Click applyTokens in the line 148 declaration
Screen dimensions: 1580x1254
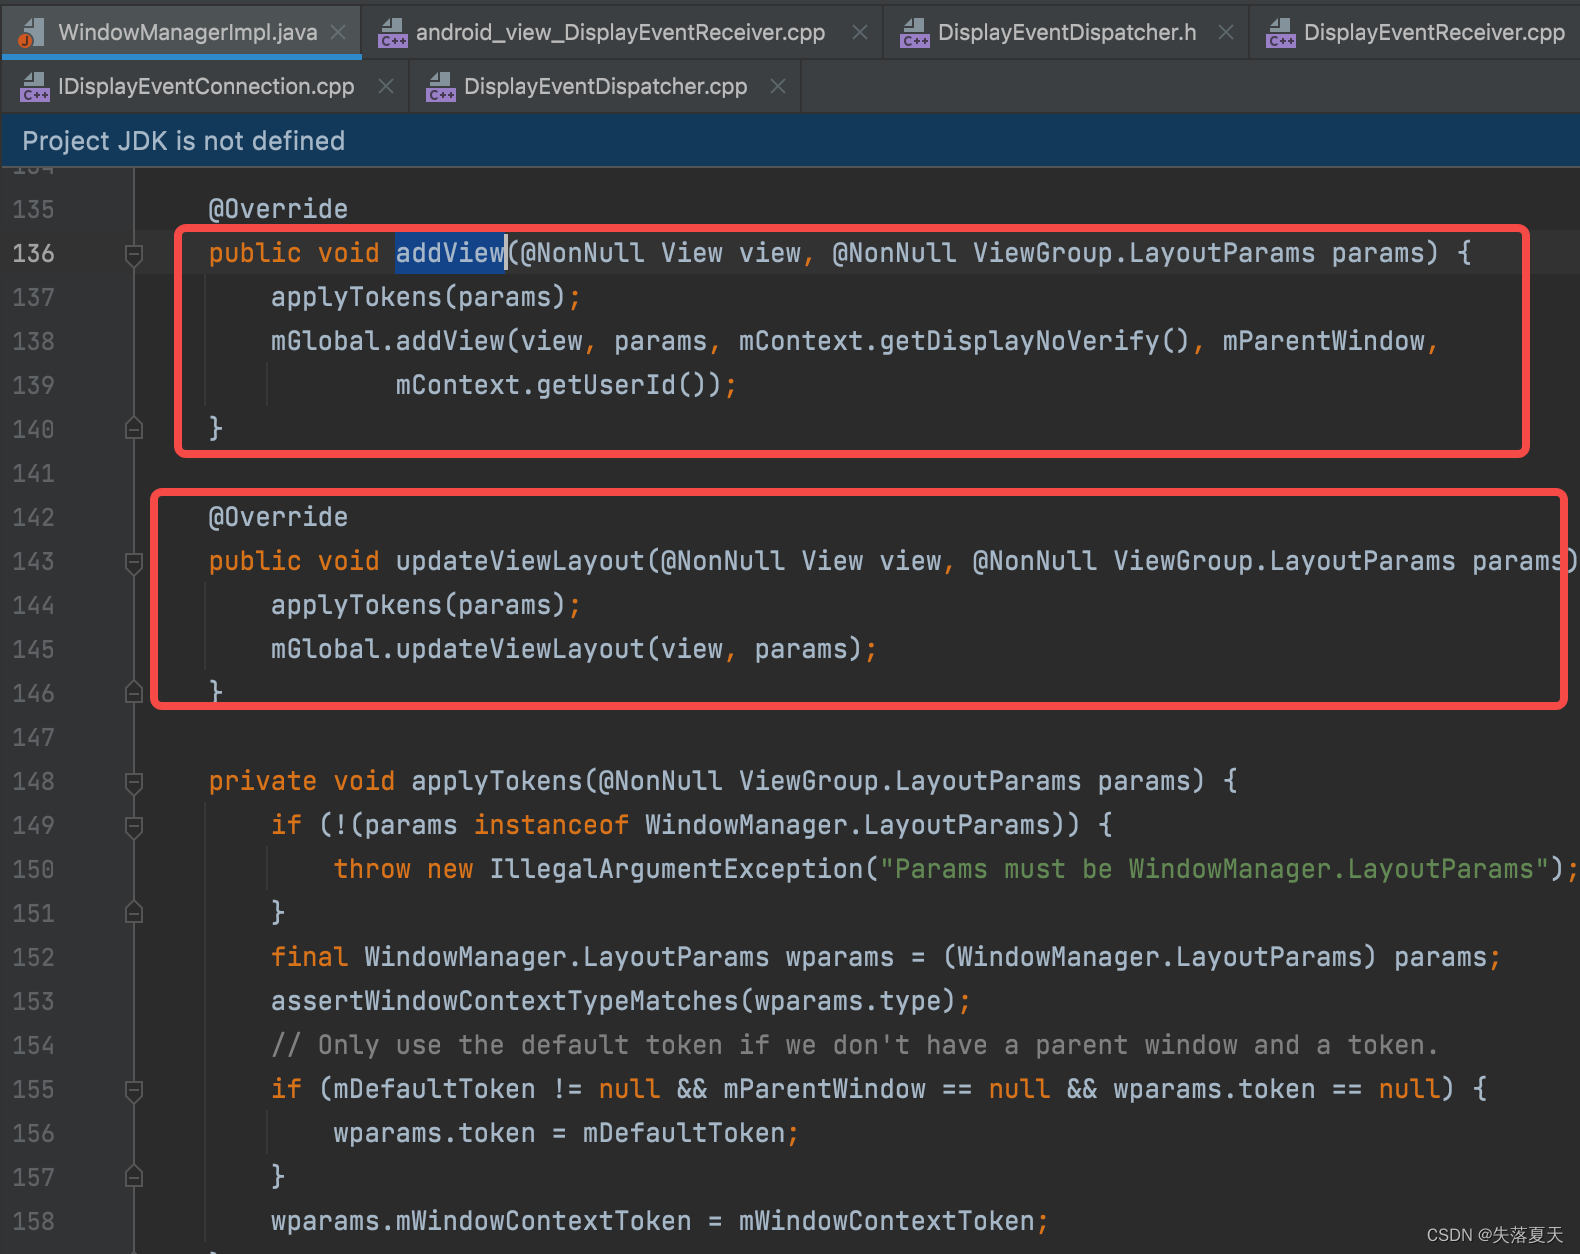coord(497,781)
